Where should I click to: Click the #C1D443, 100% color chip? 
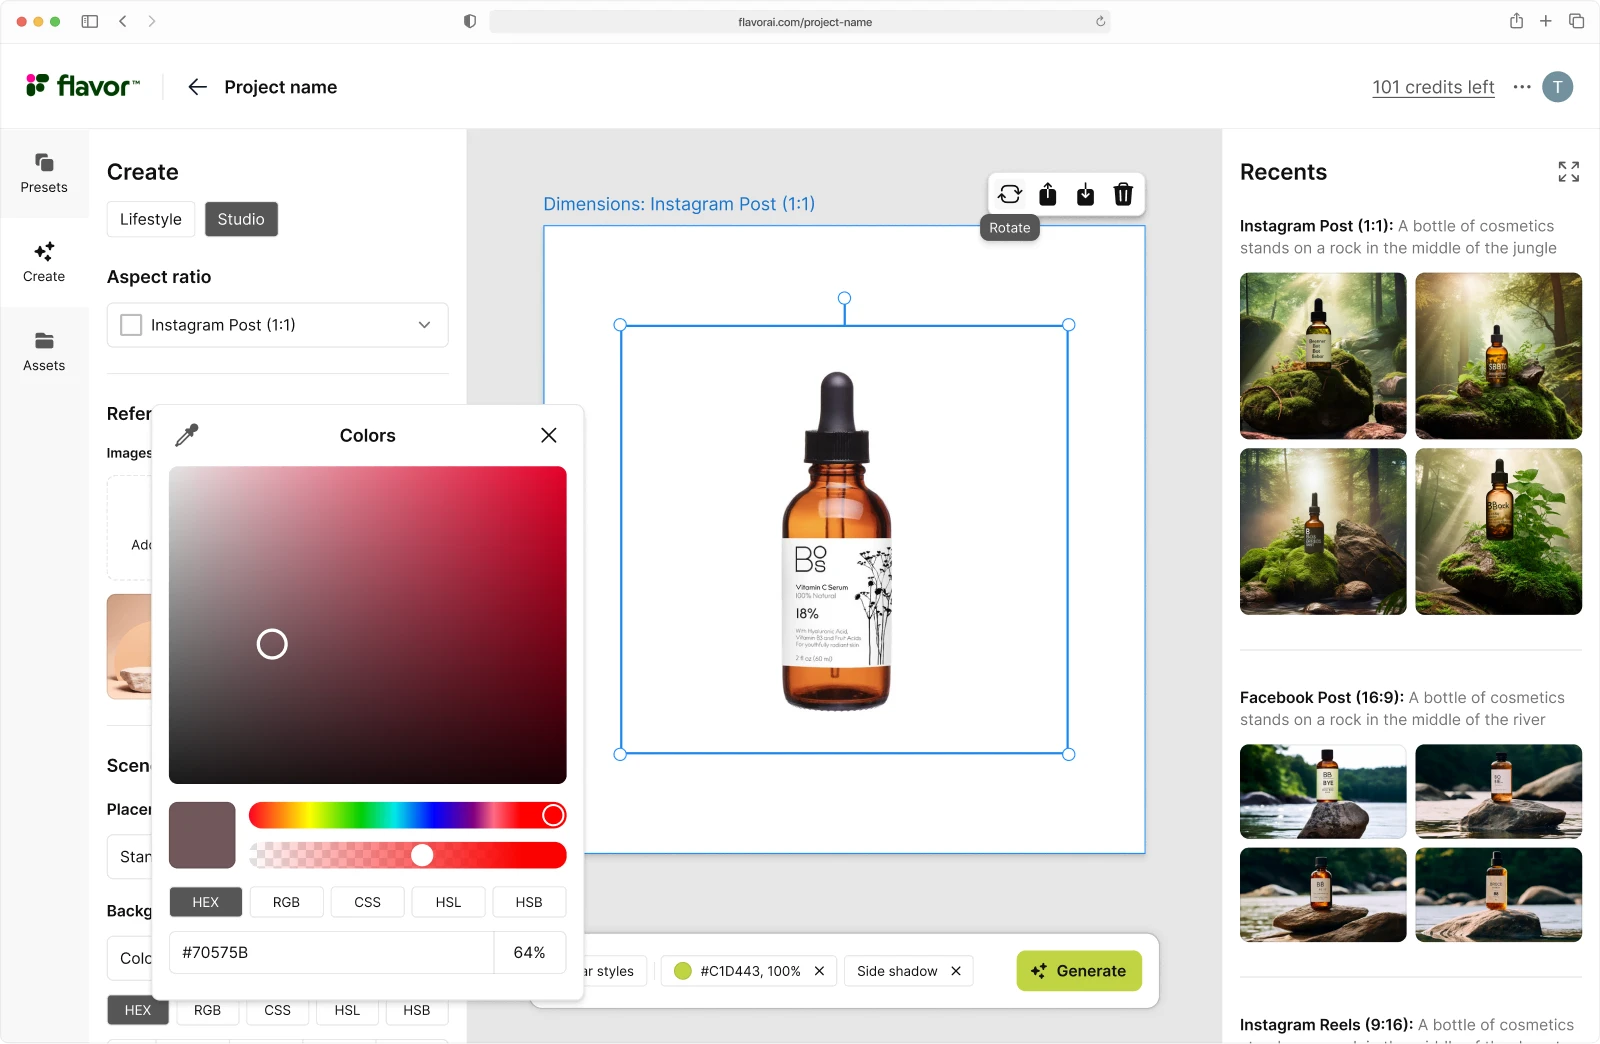(750, 971)
